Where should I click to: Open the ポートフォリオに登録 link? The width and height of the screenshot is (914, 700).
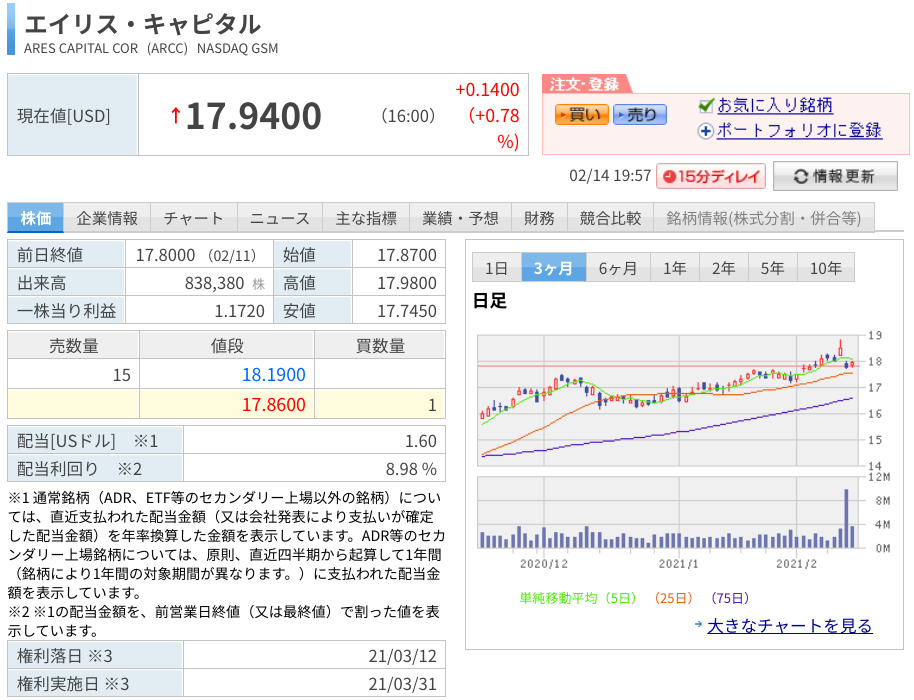tap(799, 131)
